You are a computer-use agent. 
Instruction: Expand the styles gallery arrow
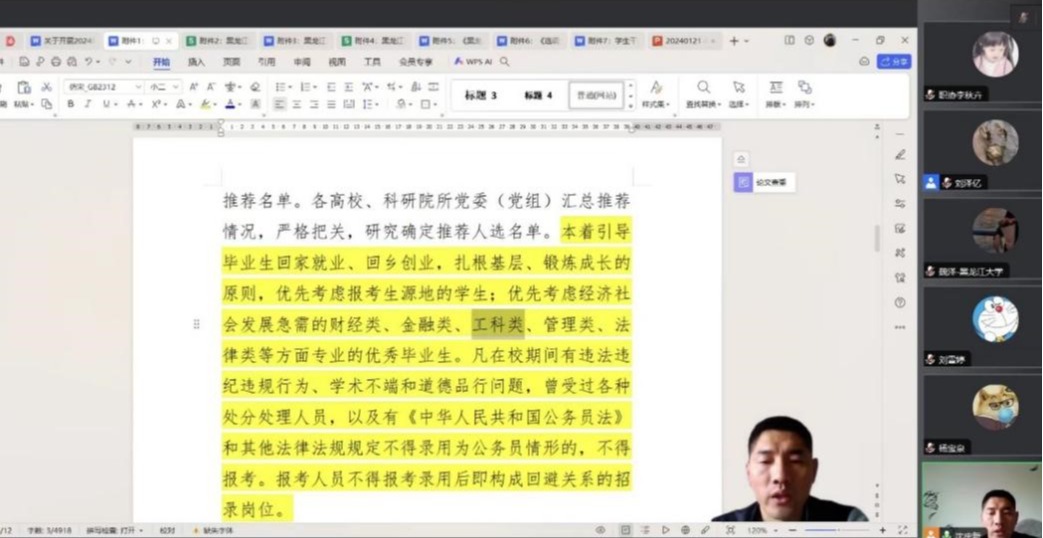pyautogui.click(x=631, y=105)
